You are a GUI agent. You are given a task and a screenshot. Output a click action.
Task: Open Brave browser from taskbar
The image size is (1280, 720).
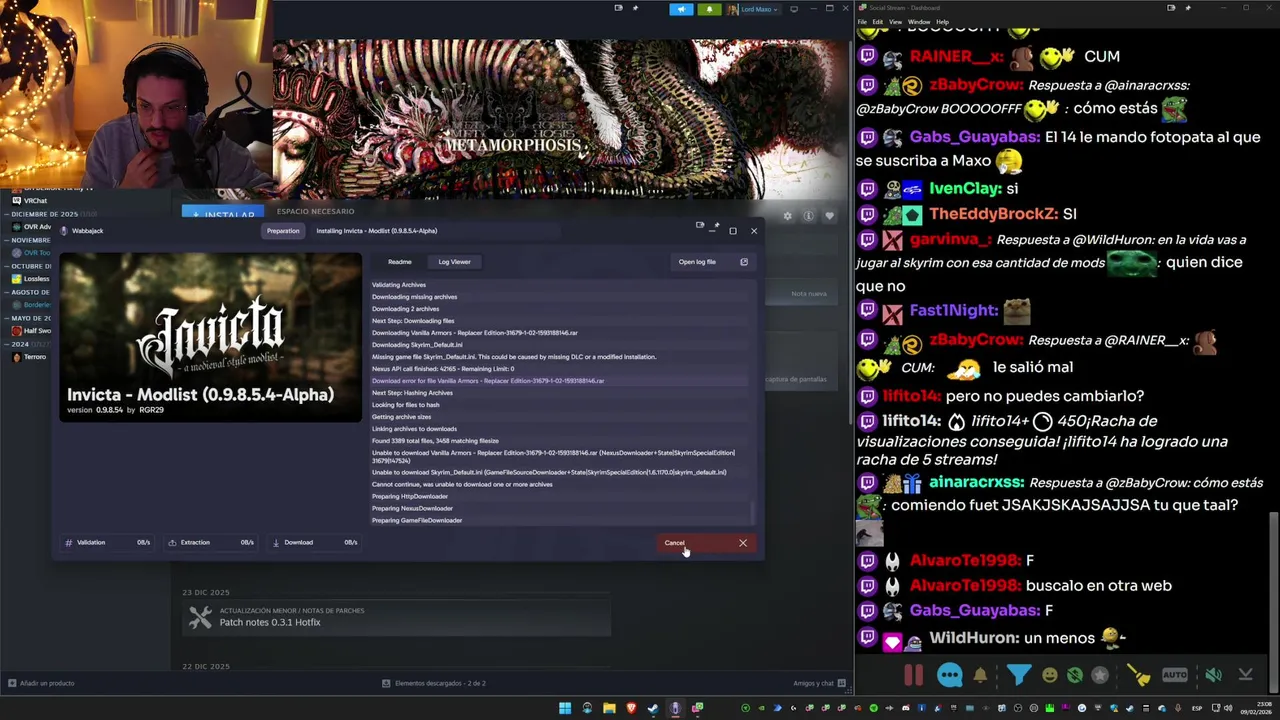pyautogui.click(x=631, y=708)
